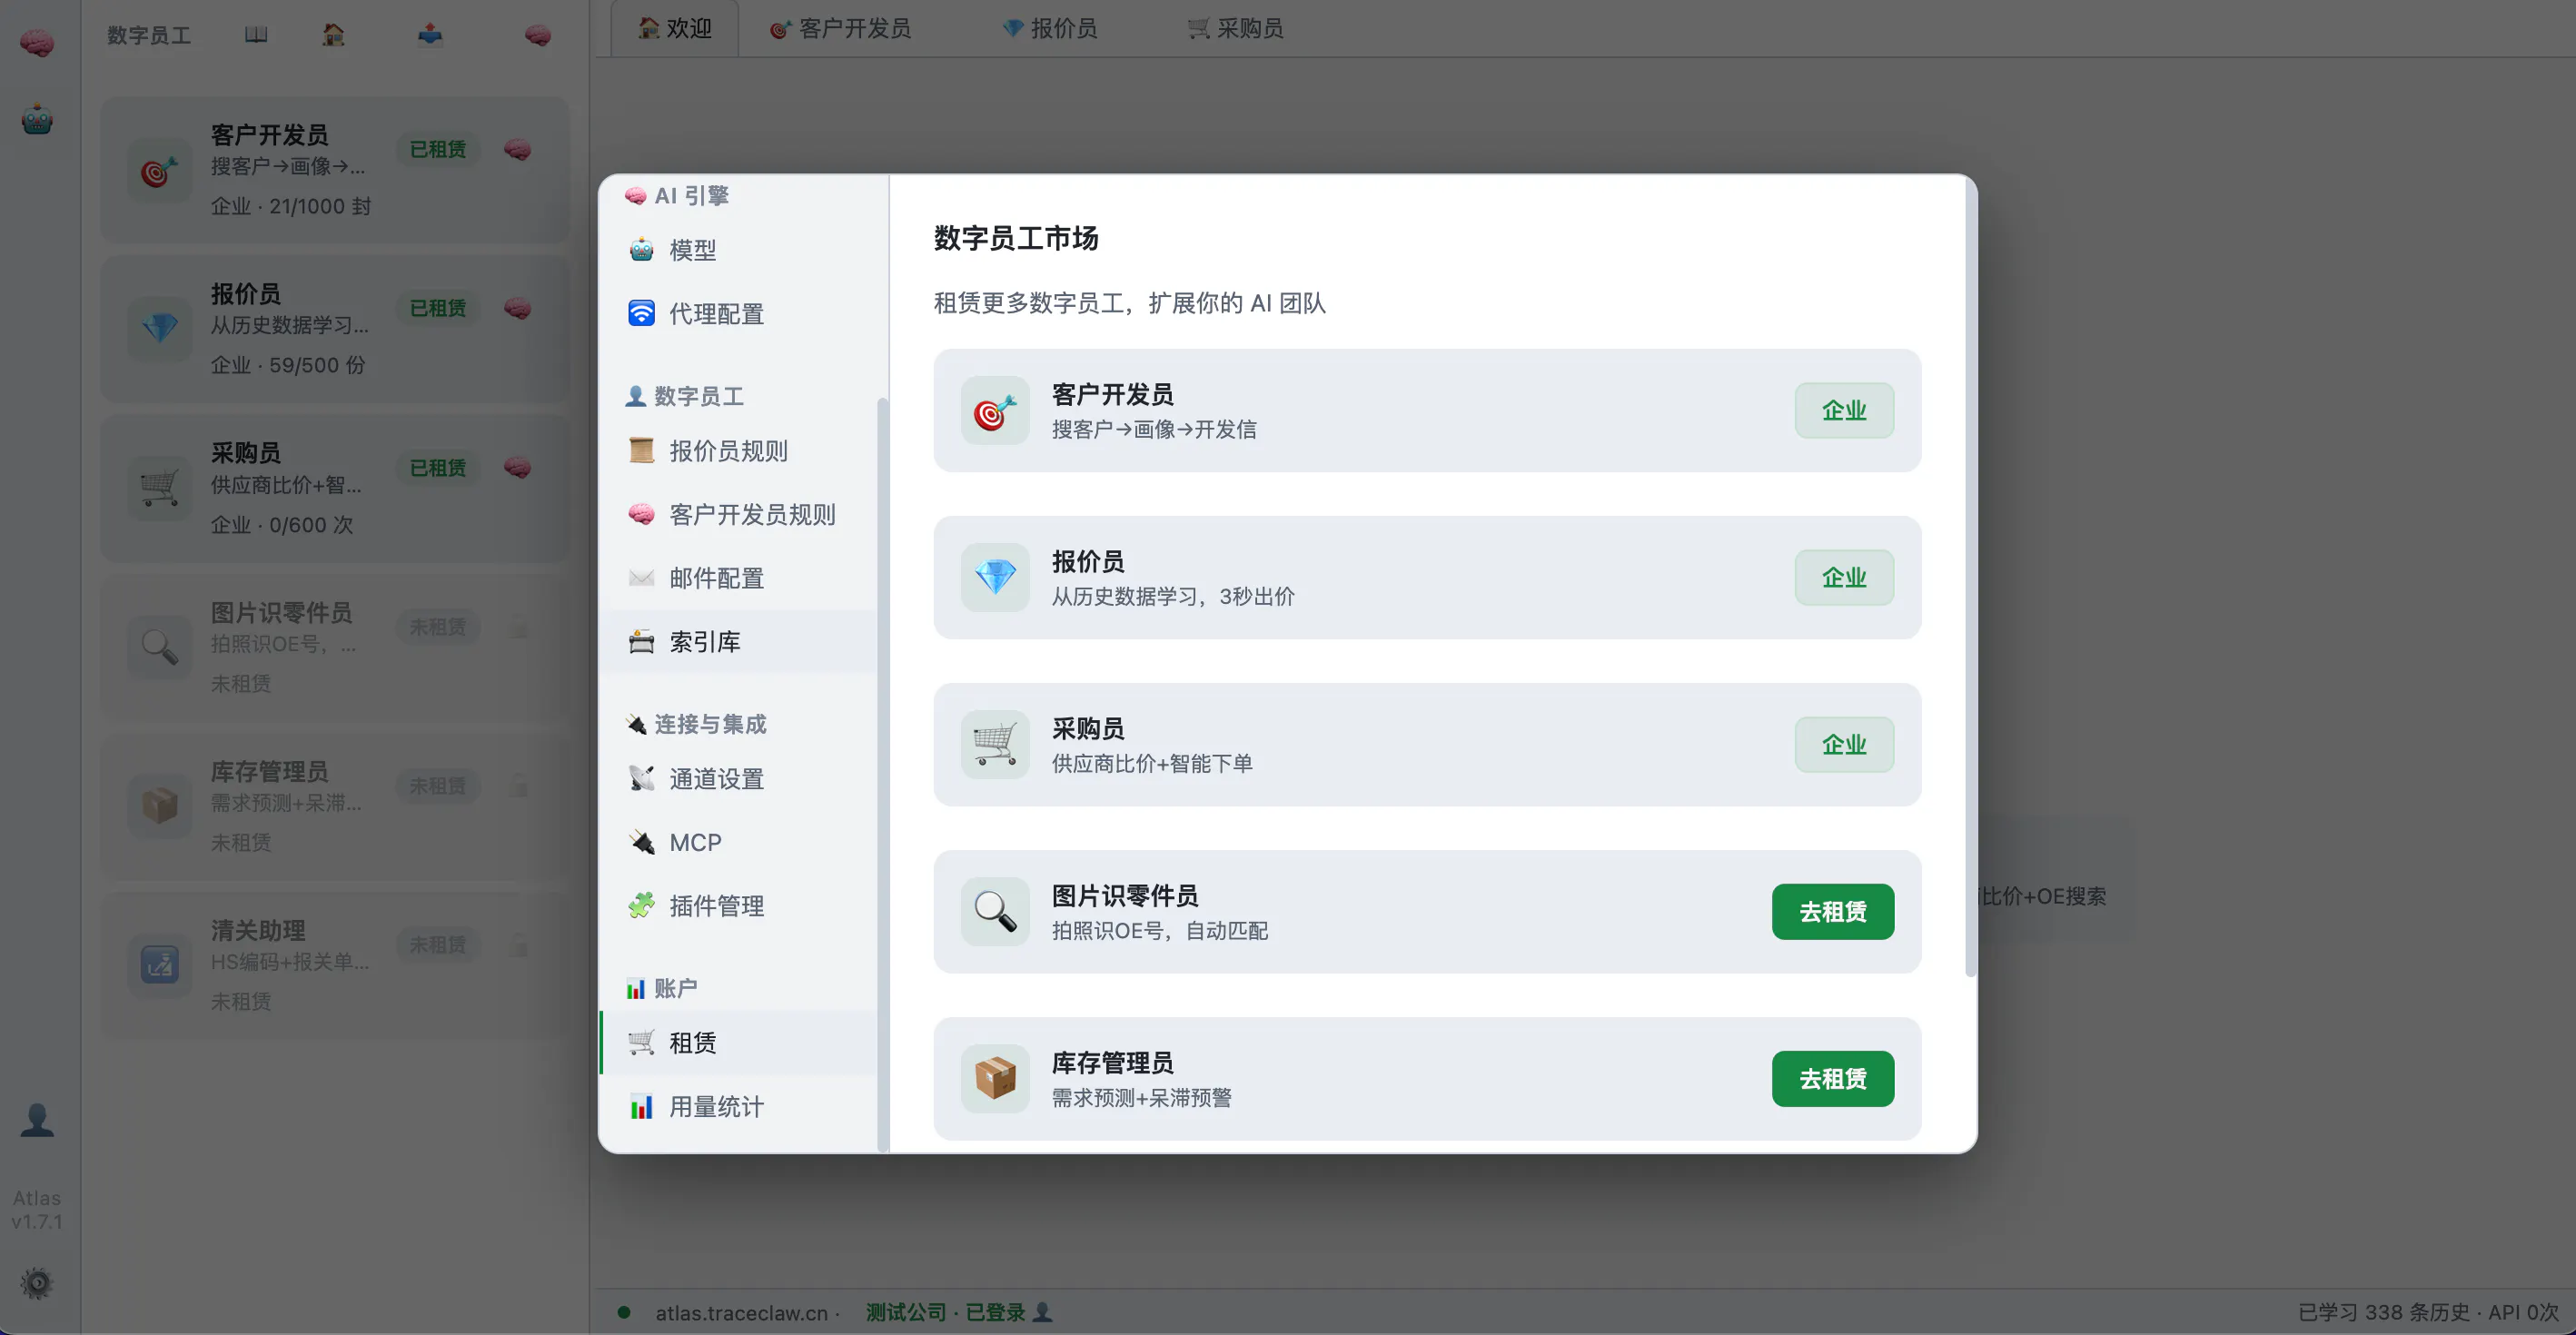Click 未租赁 badge on 图片识零件员 sidebar card

[x=438, y=627]
